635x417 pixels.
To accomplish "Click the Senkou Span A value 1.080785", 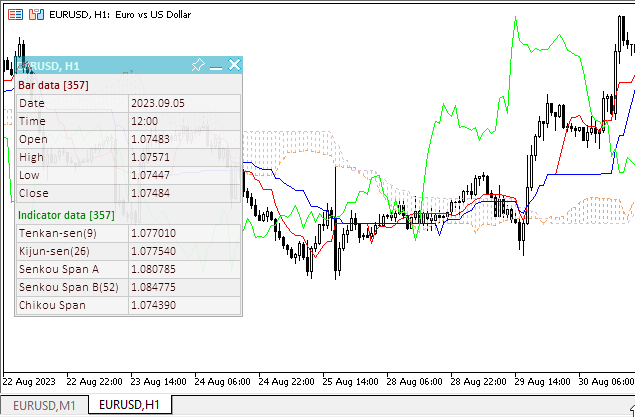I will 153,269.
